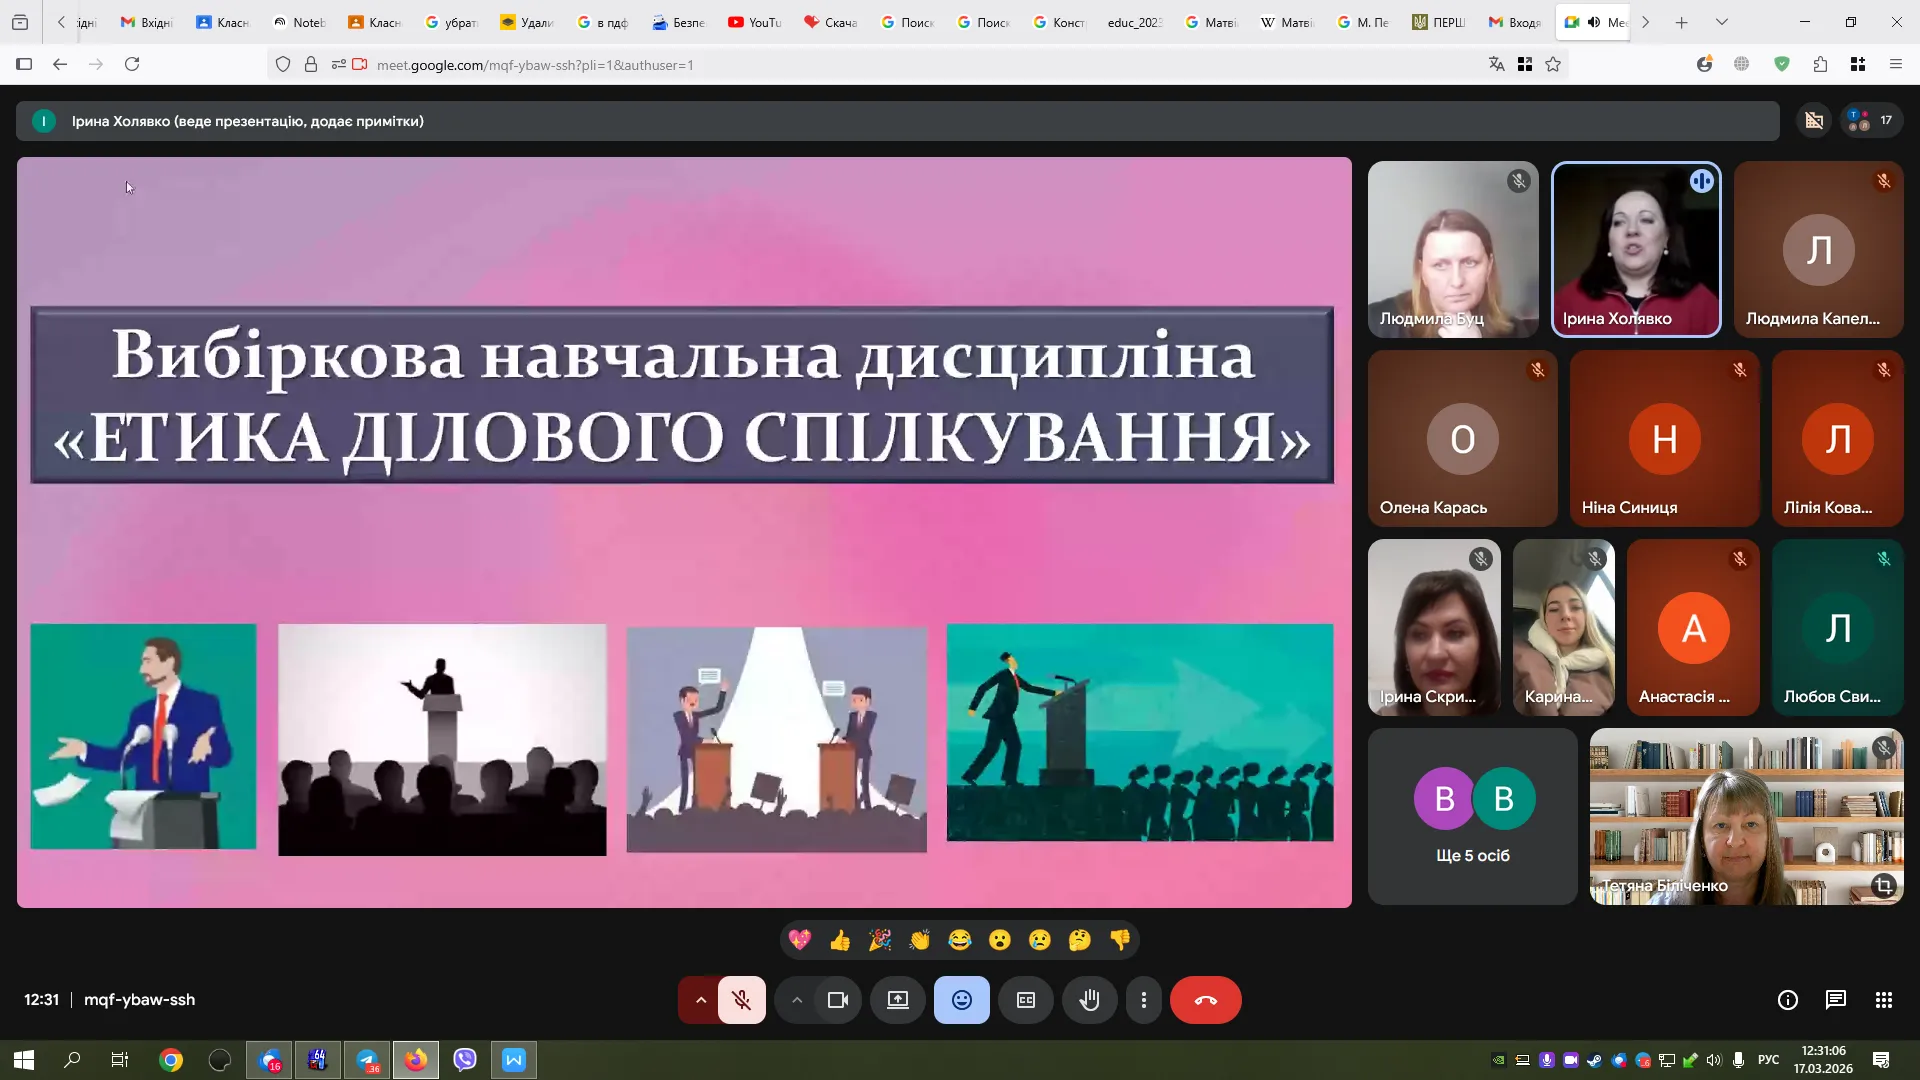
Task: Click the Telegram icon in taskbar
Action: tap(367, 1060)
